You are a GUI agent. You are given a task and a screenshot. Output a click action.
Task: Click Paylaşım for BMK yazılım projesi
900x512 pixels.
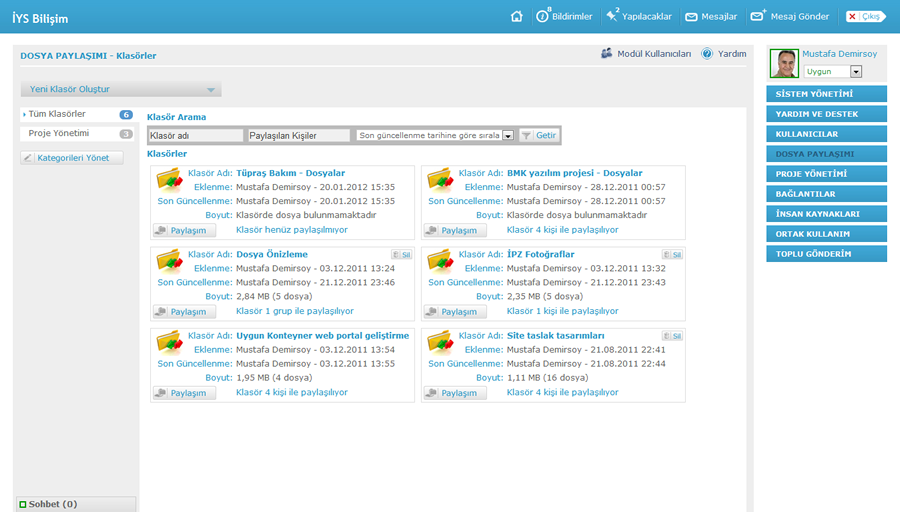pos(454,230)
